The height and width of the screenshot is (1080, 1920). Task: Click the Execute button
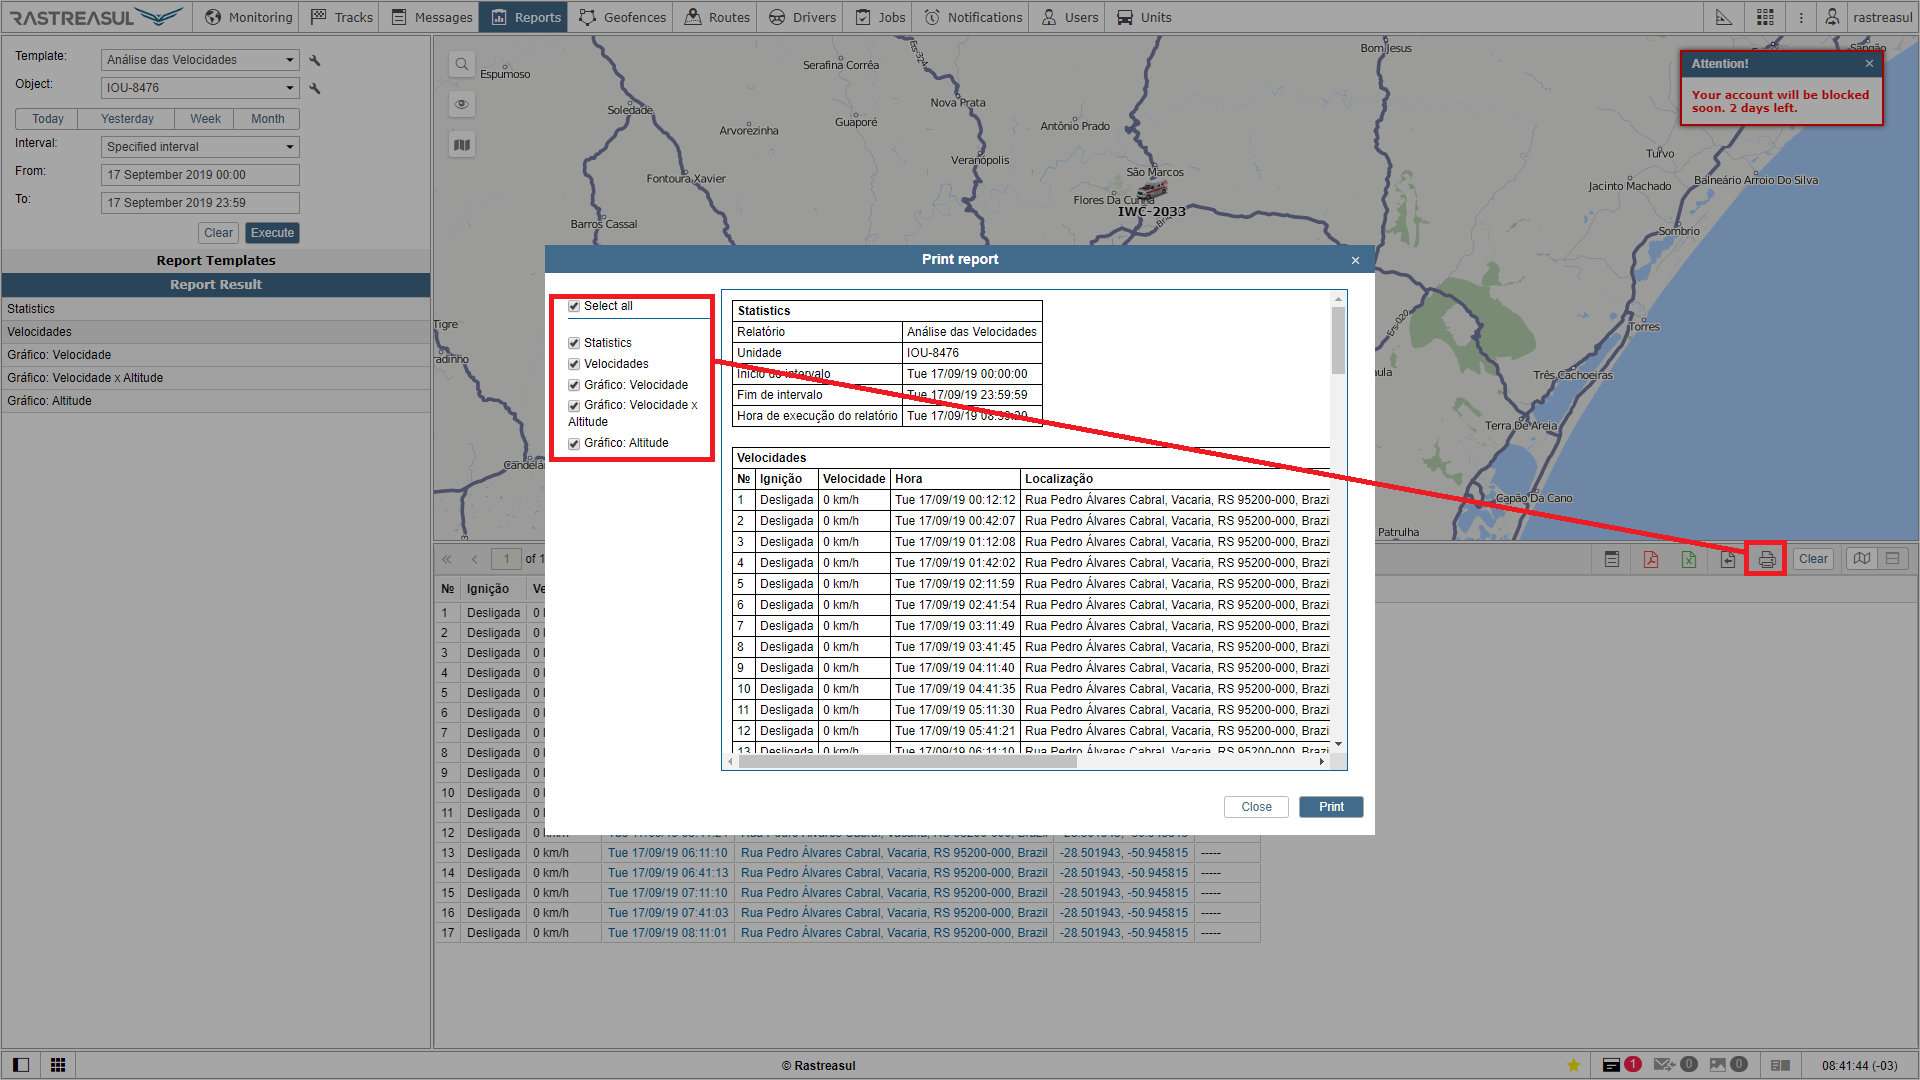pos(272,233)
